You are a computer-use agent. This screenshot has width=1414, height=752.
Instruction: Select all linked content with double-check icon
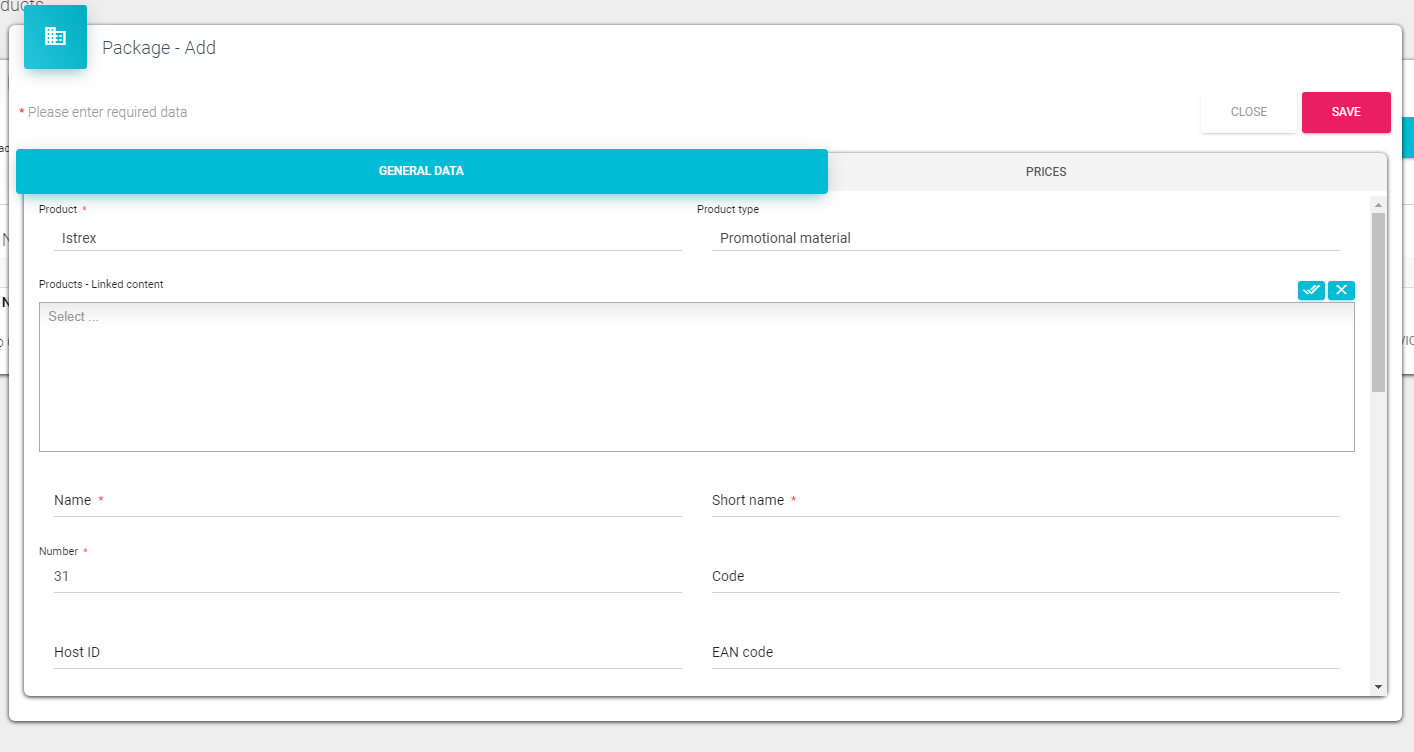tap(1311, 290)
